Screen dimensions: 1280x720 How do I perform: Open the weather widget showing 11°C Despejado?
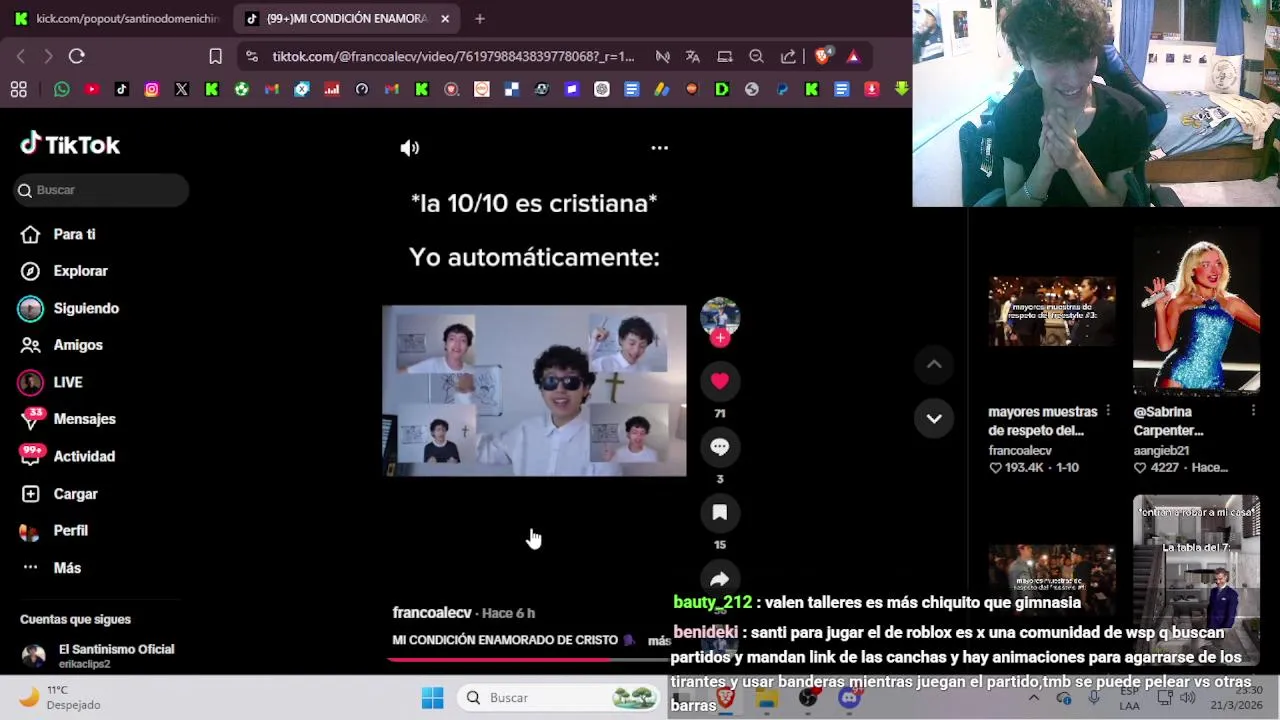click(x=60, y=698)
